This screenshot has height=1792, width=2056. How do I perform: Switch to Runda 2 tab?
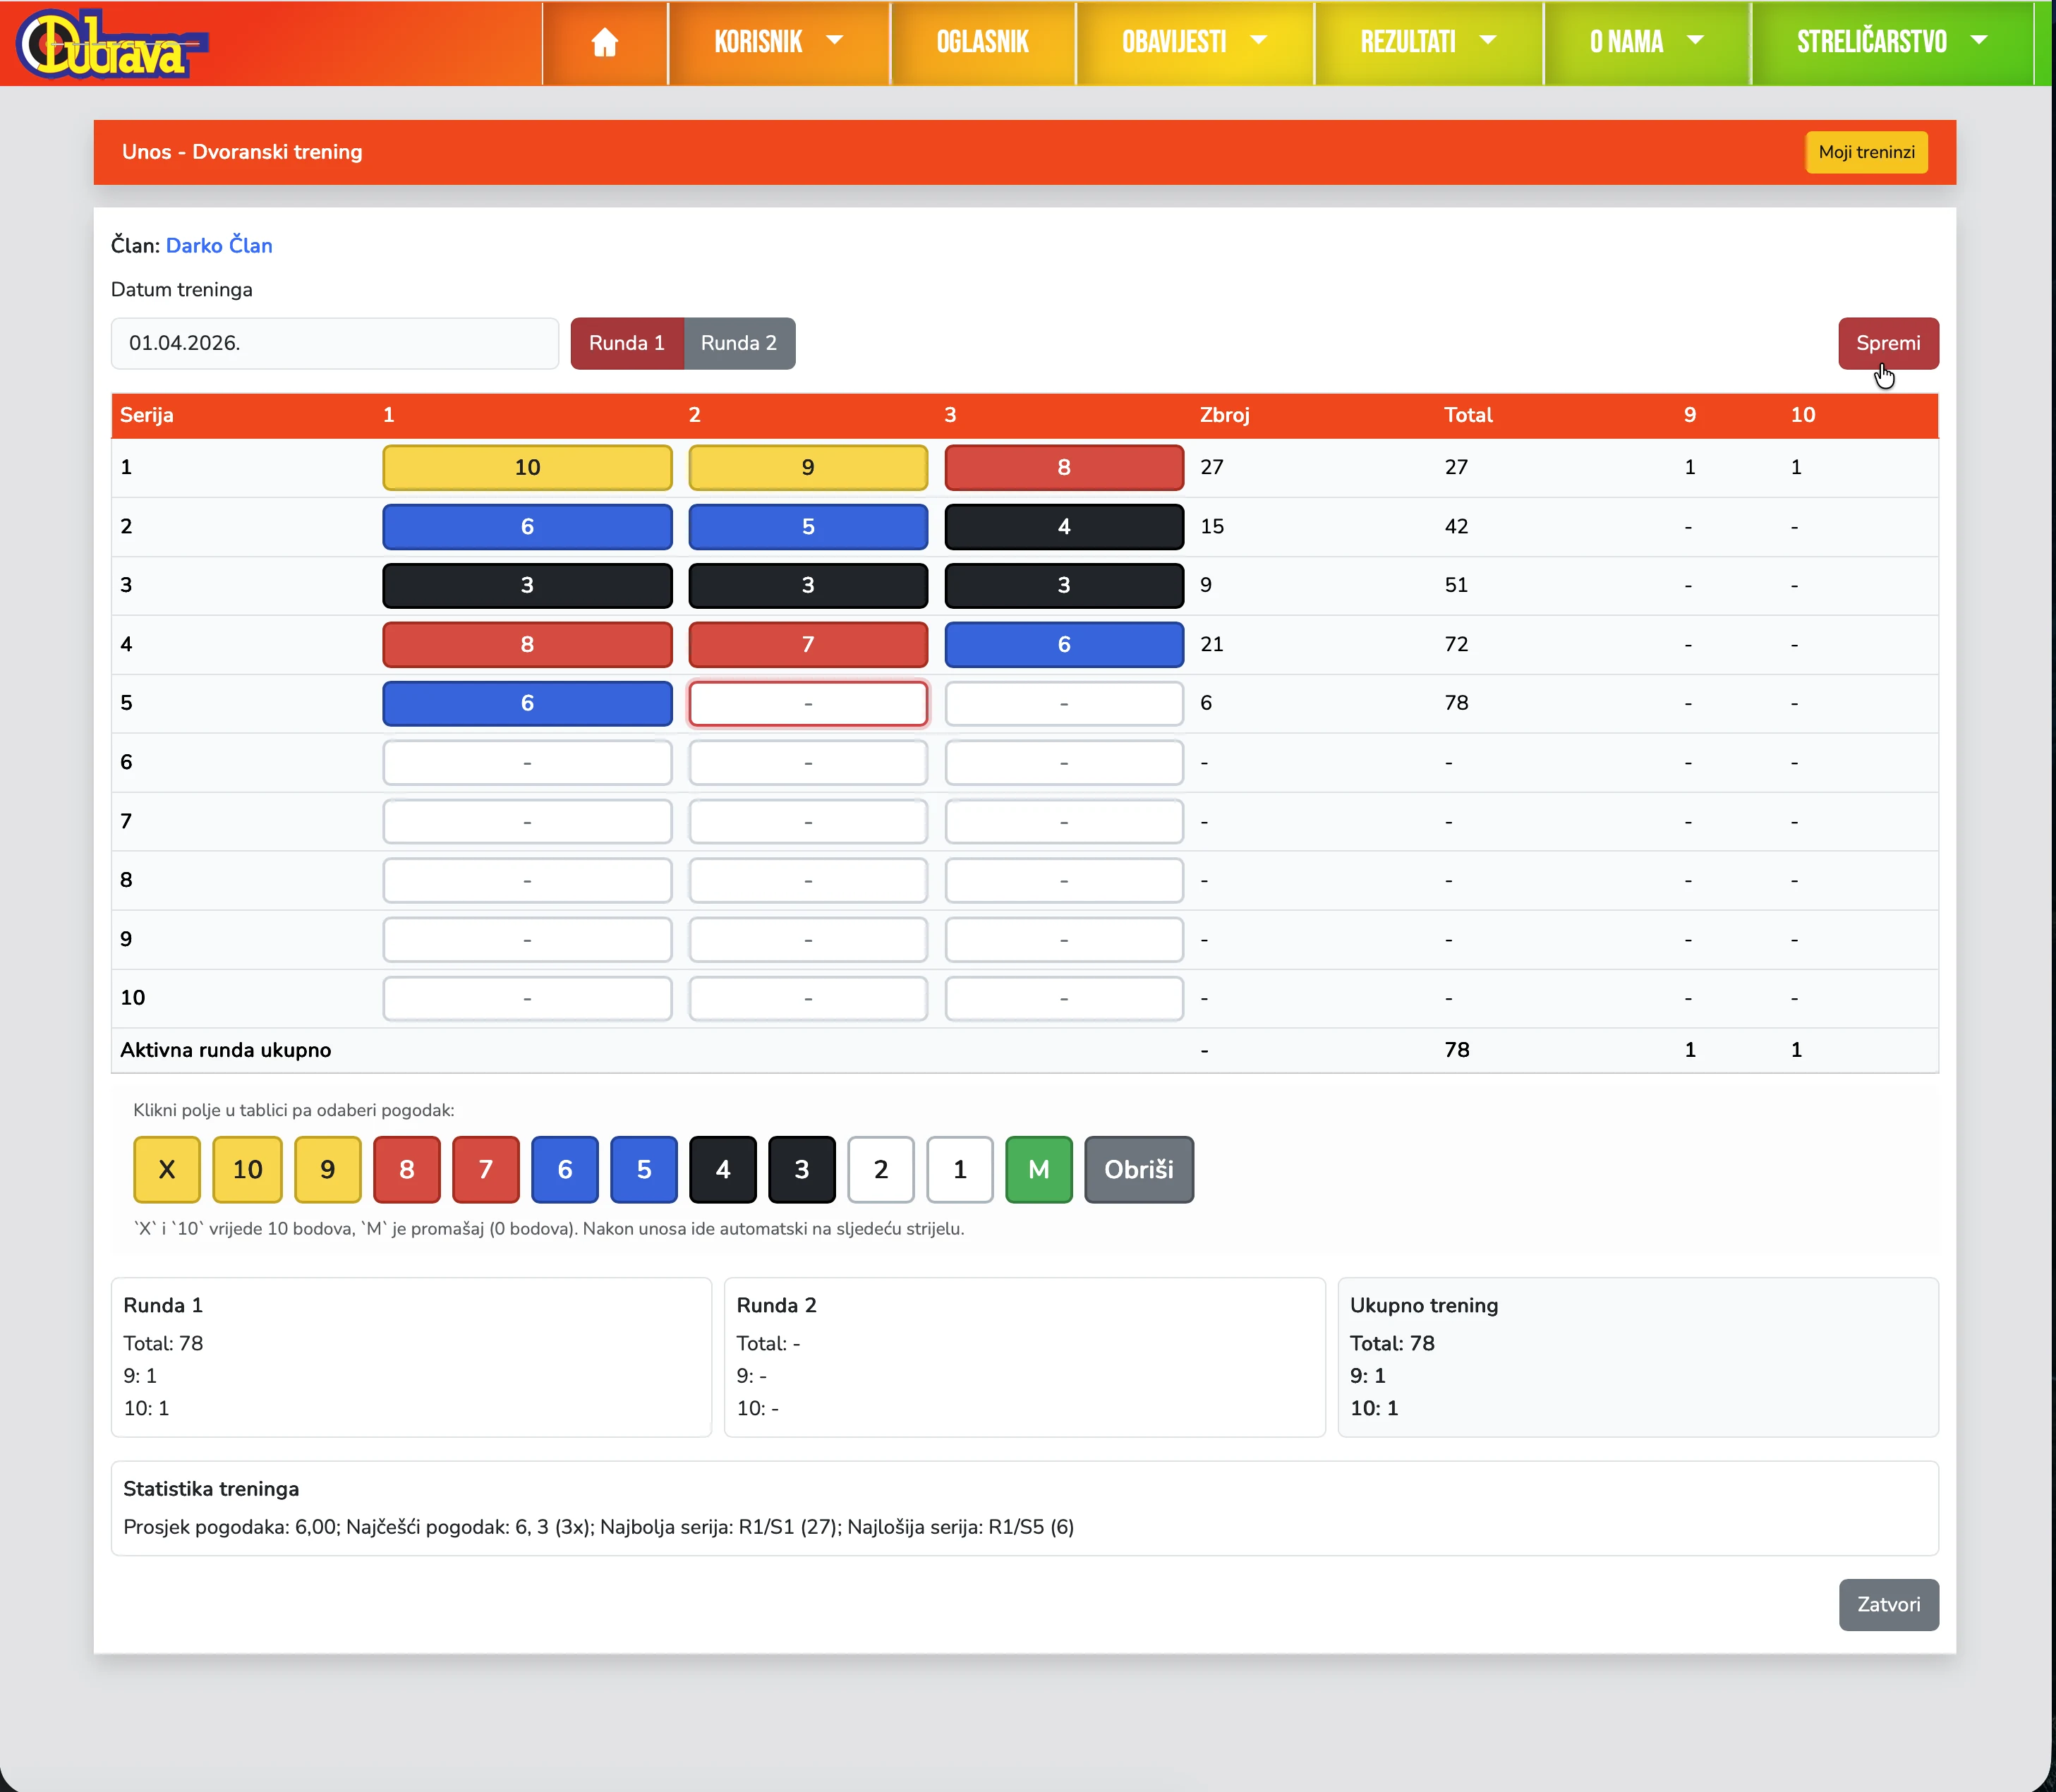pos(738,343)
